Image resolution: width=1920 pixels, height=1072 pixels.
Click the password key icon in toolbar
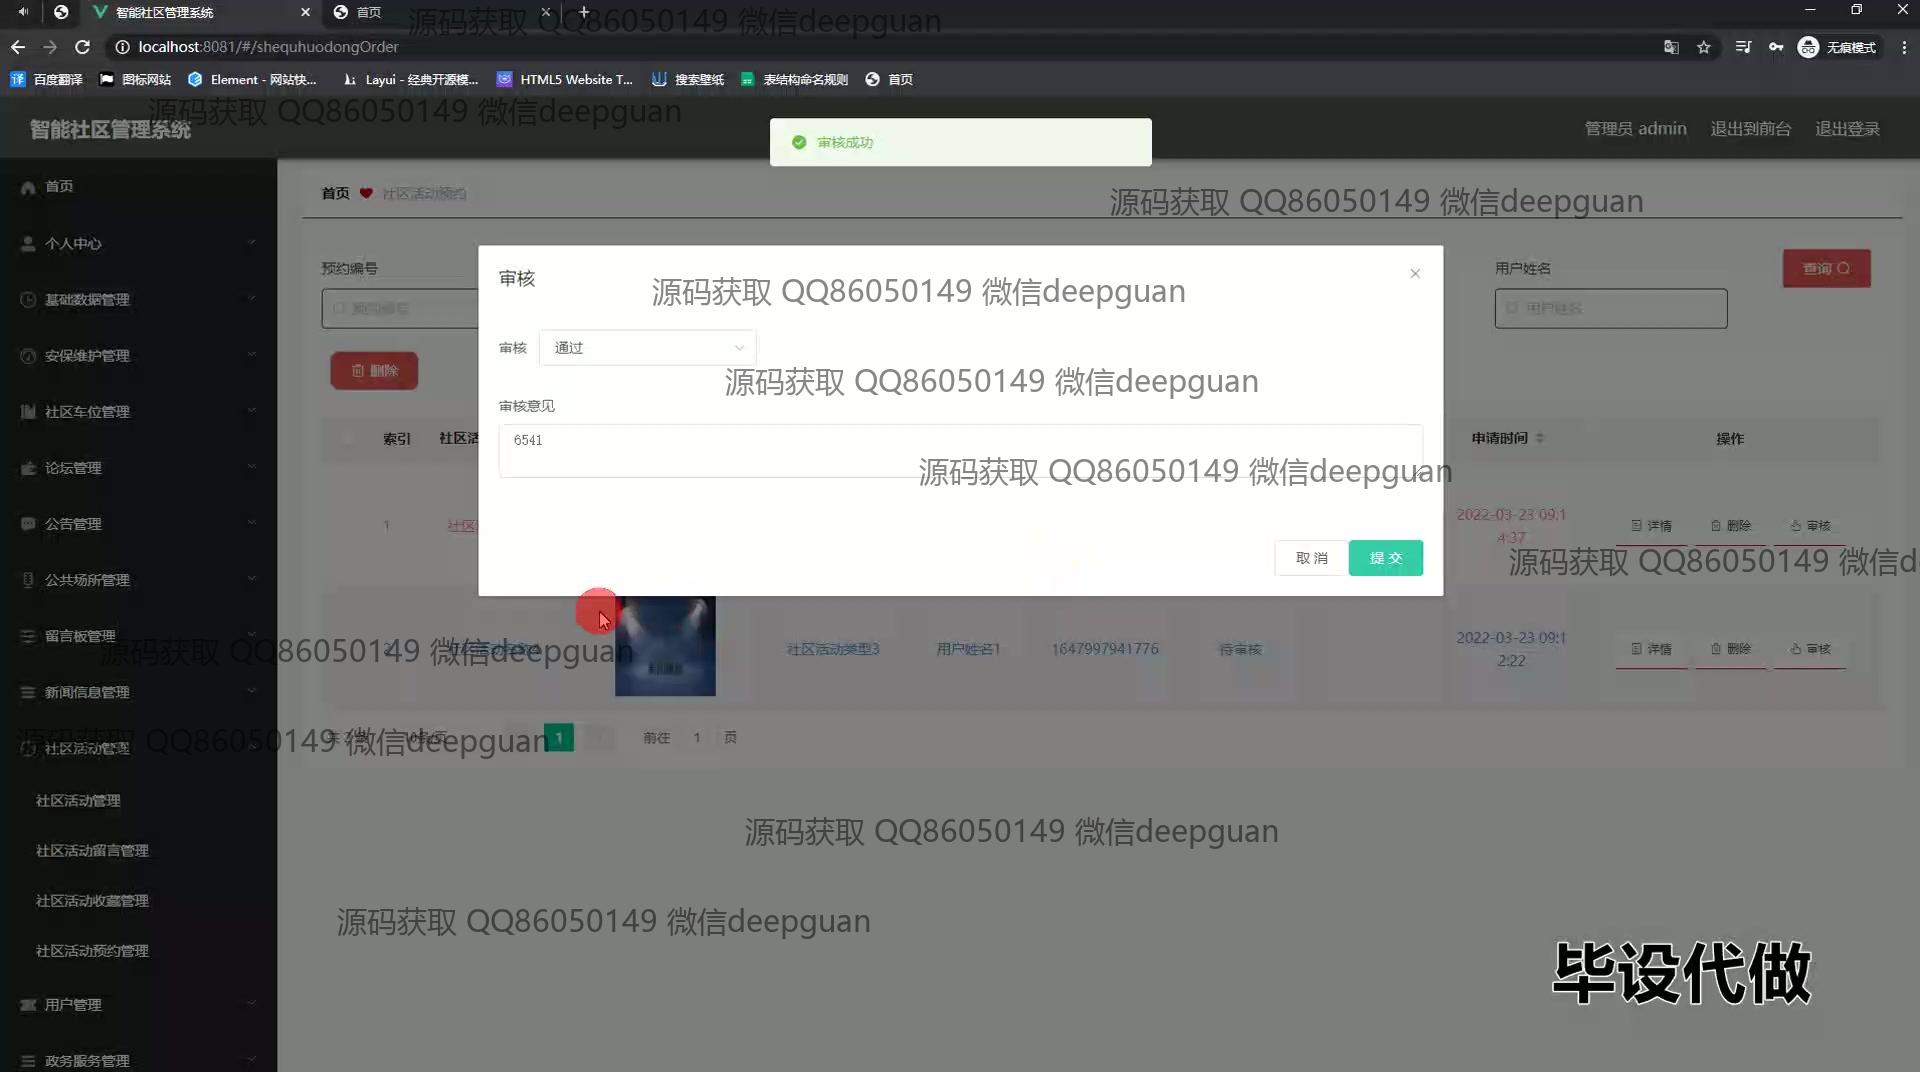coord(1775,47)
